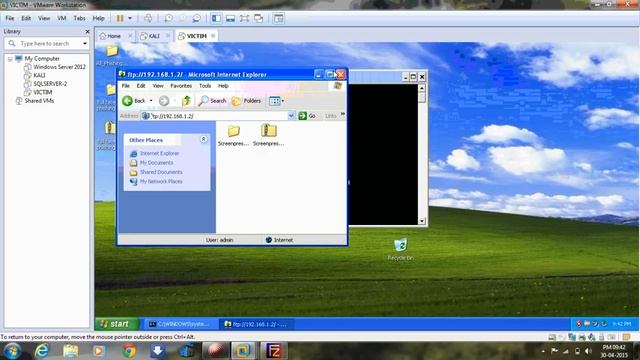Toggle the thumbnail bar view icon
Screen dimensions: 640x360
230,18
